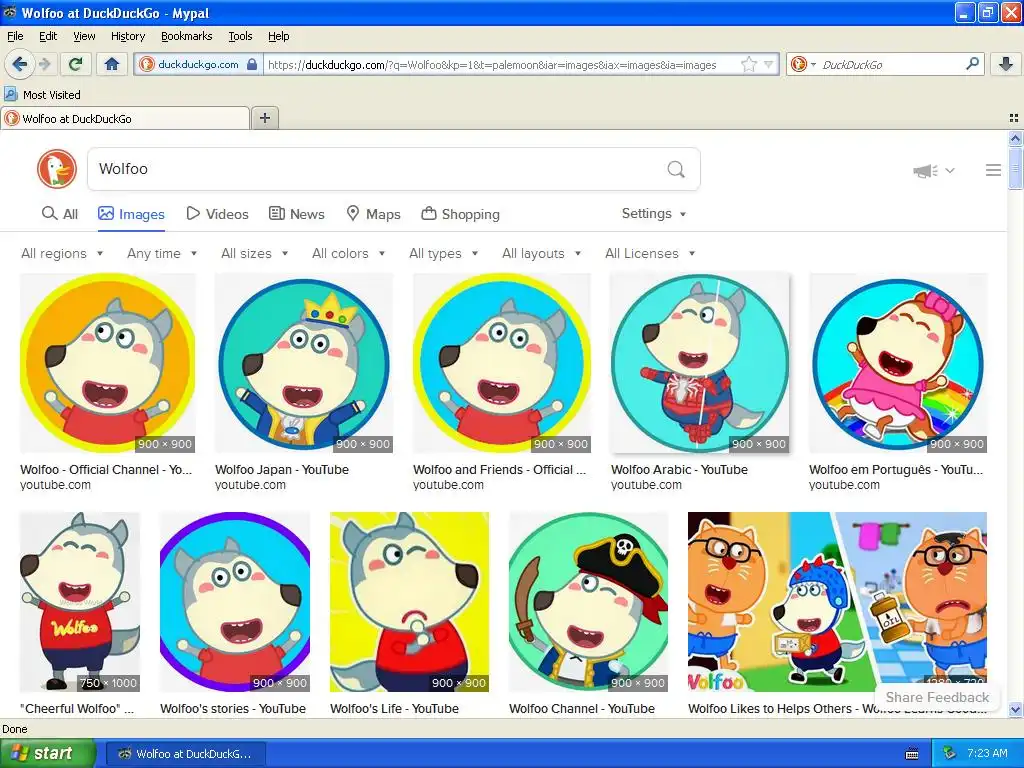
Task: Expand the All colors filter
Action: [x=348, y=253]
